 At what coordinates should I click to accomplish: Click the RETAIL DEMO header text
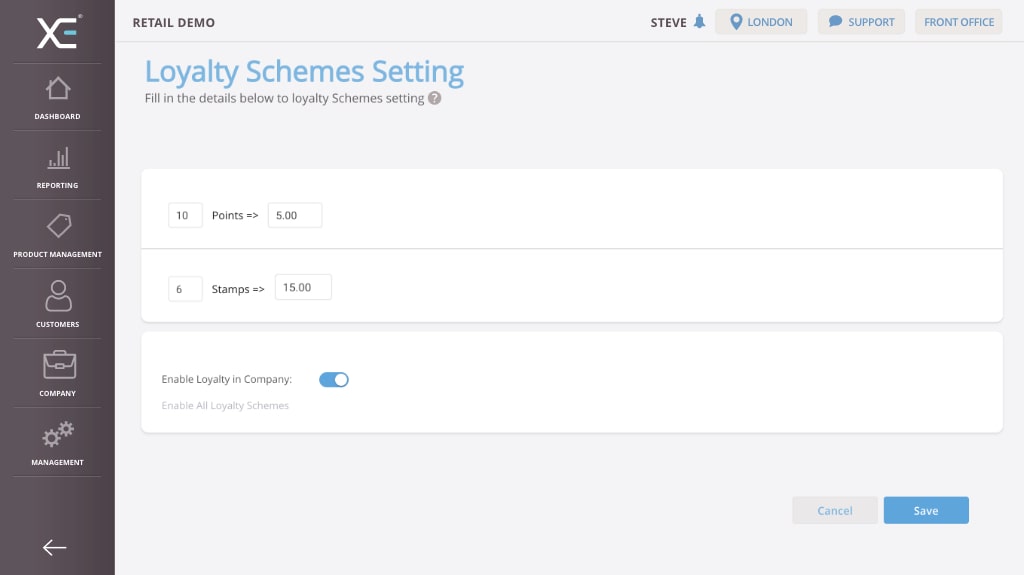tap(174, 22)
